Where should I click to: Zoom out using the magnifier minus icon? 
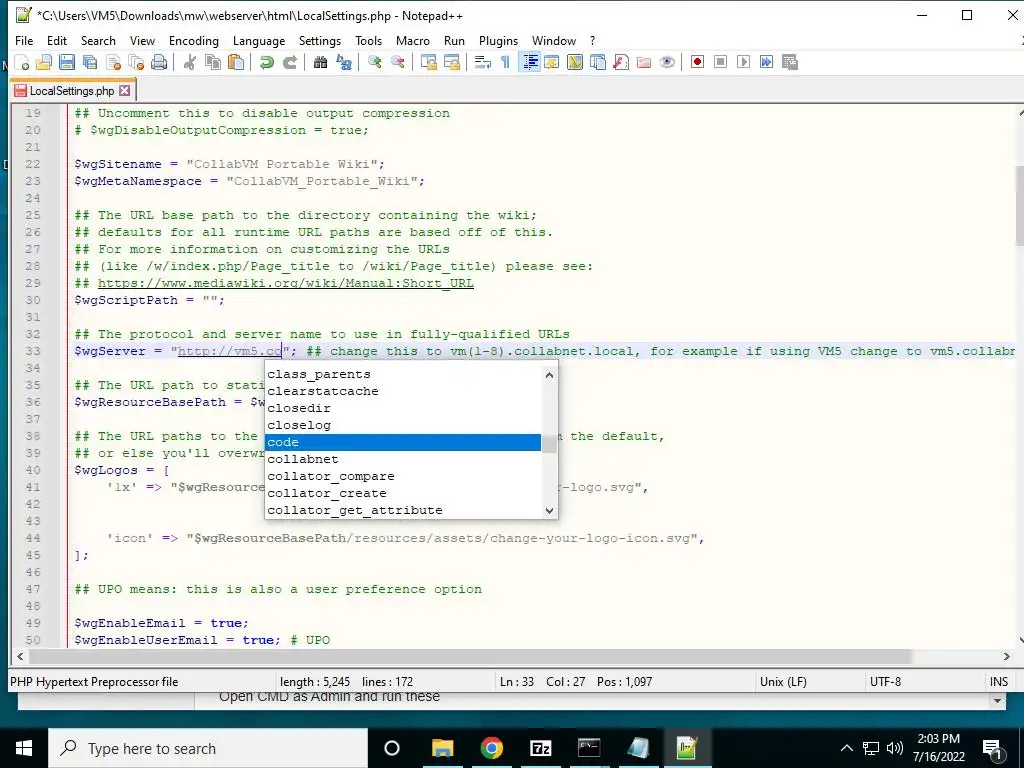click(x=397, y=62)
